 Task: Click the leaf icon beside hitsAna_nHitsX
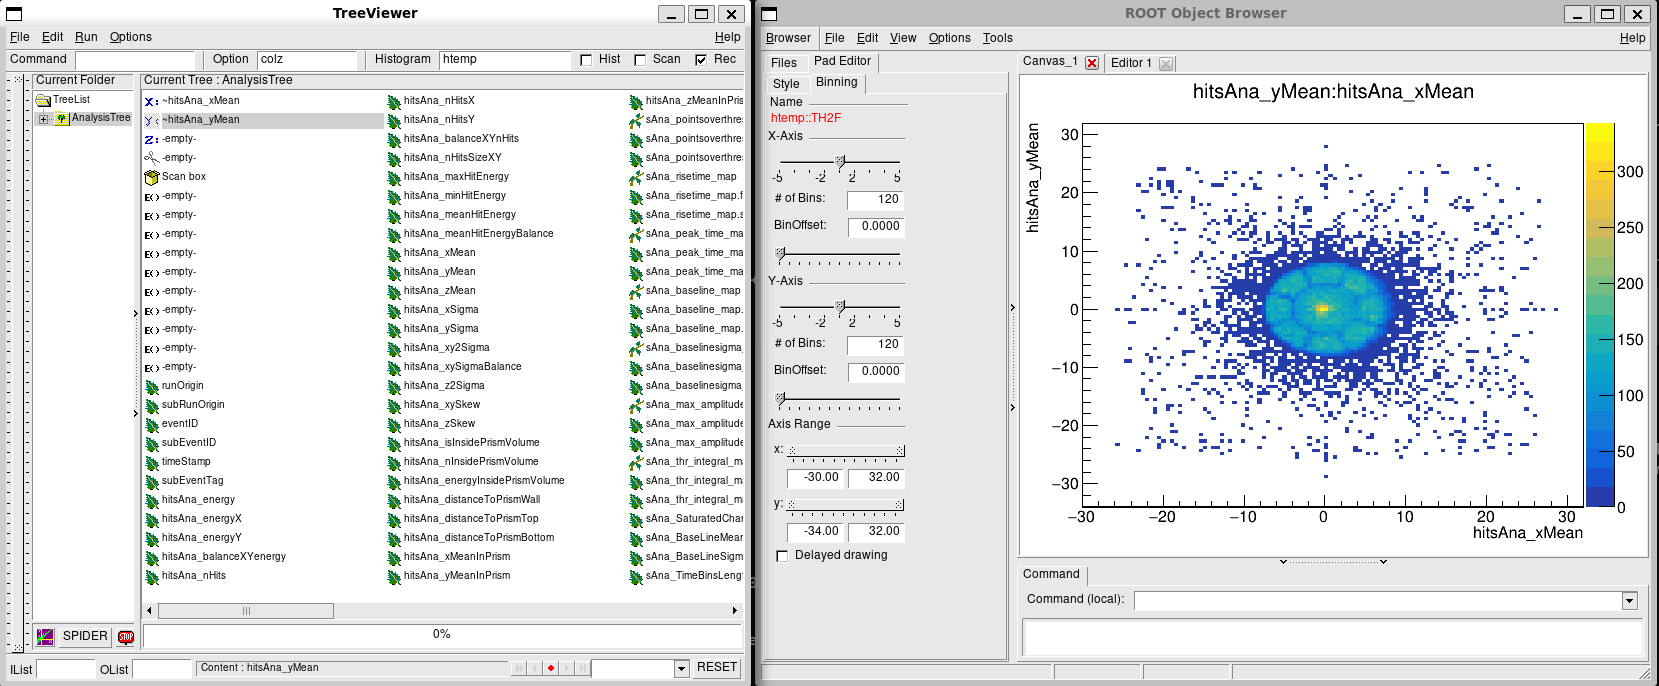point(394,101)
